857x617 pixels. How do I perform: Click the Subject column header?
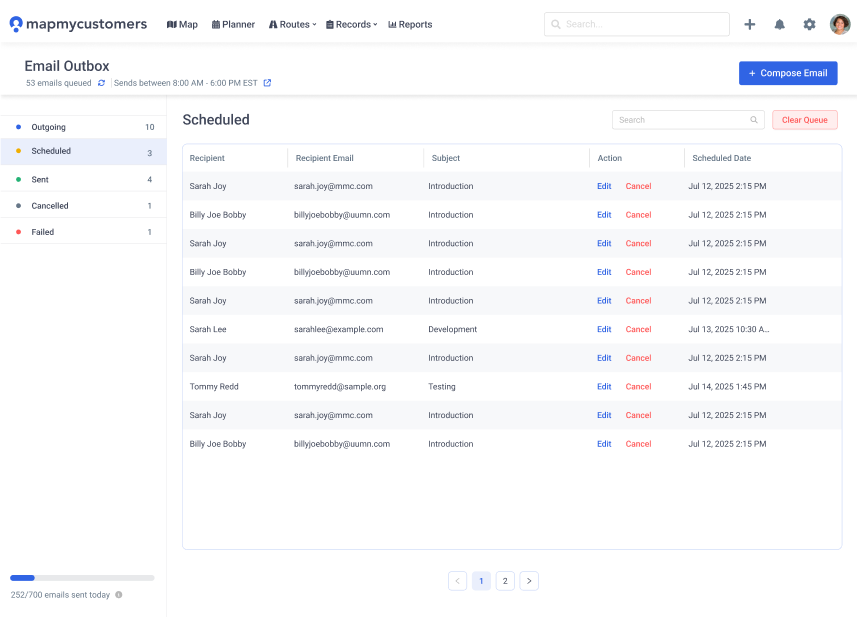tap(445, 158)
